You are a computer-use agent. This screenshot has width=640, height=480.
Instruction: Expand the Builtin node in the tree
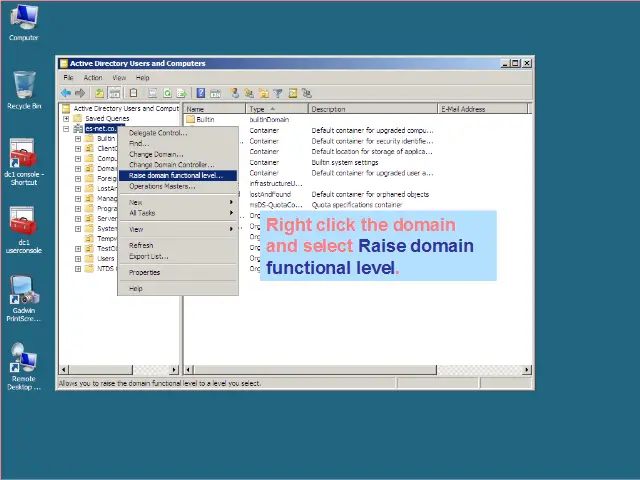pos(78,139)
